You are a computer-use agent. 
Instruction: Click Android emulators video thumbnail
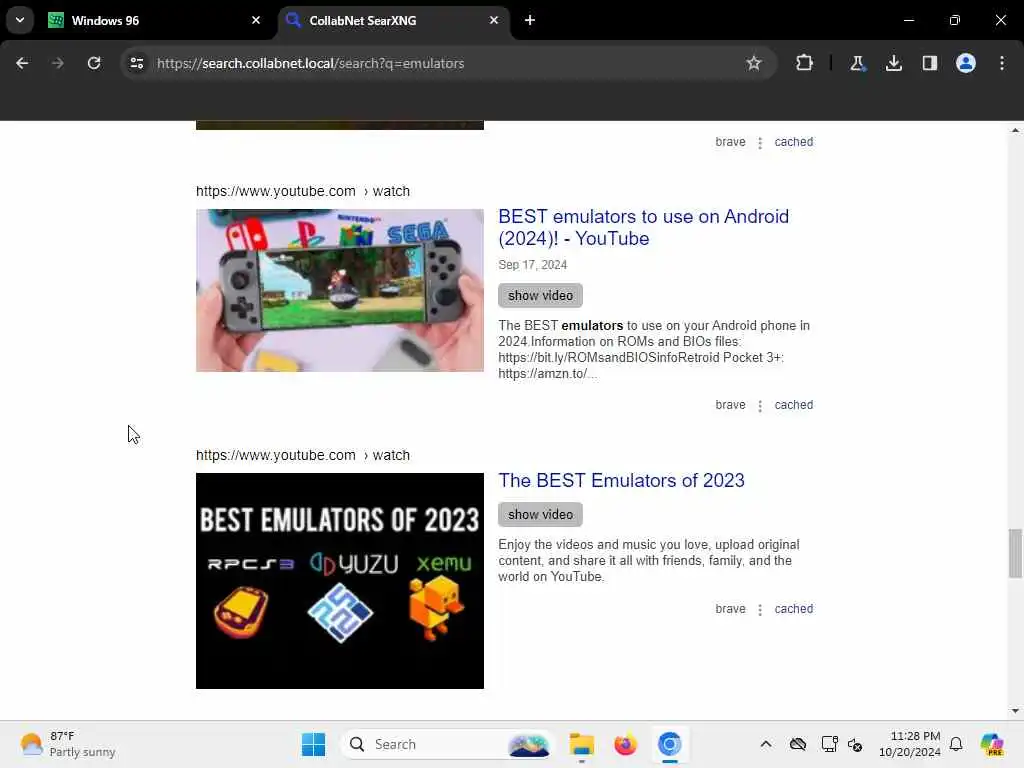pos(340,291)
